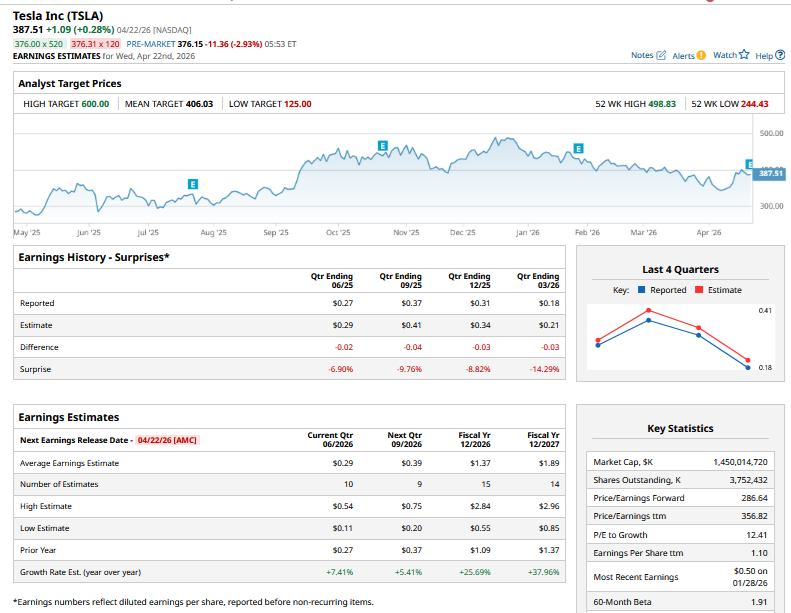Click the 04/22/26 [AMC] earnings release date
Viewport: 791px width, 613px height.
pos(167,440)
